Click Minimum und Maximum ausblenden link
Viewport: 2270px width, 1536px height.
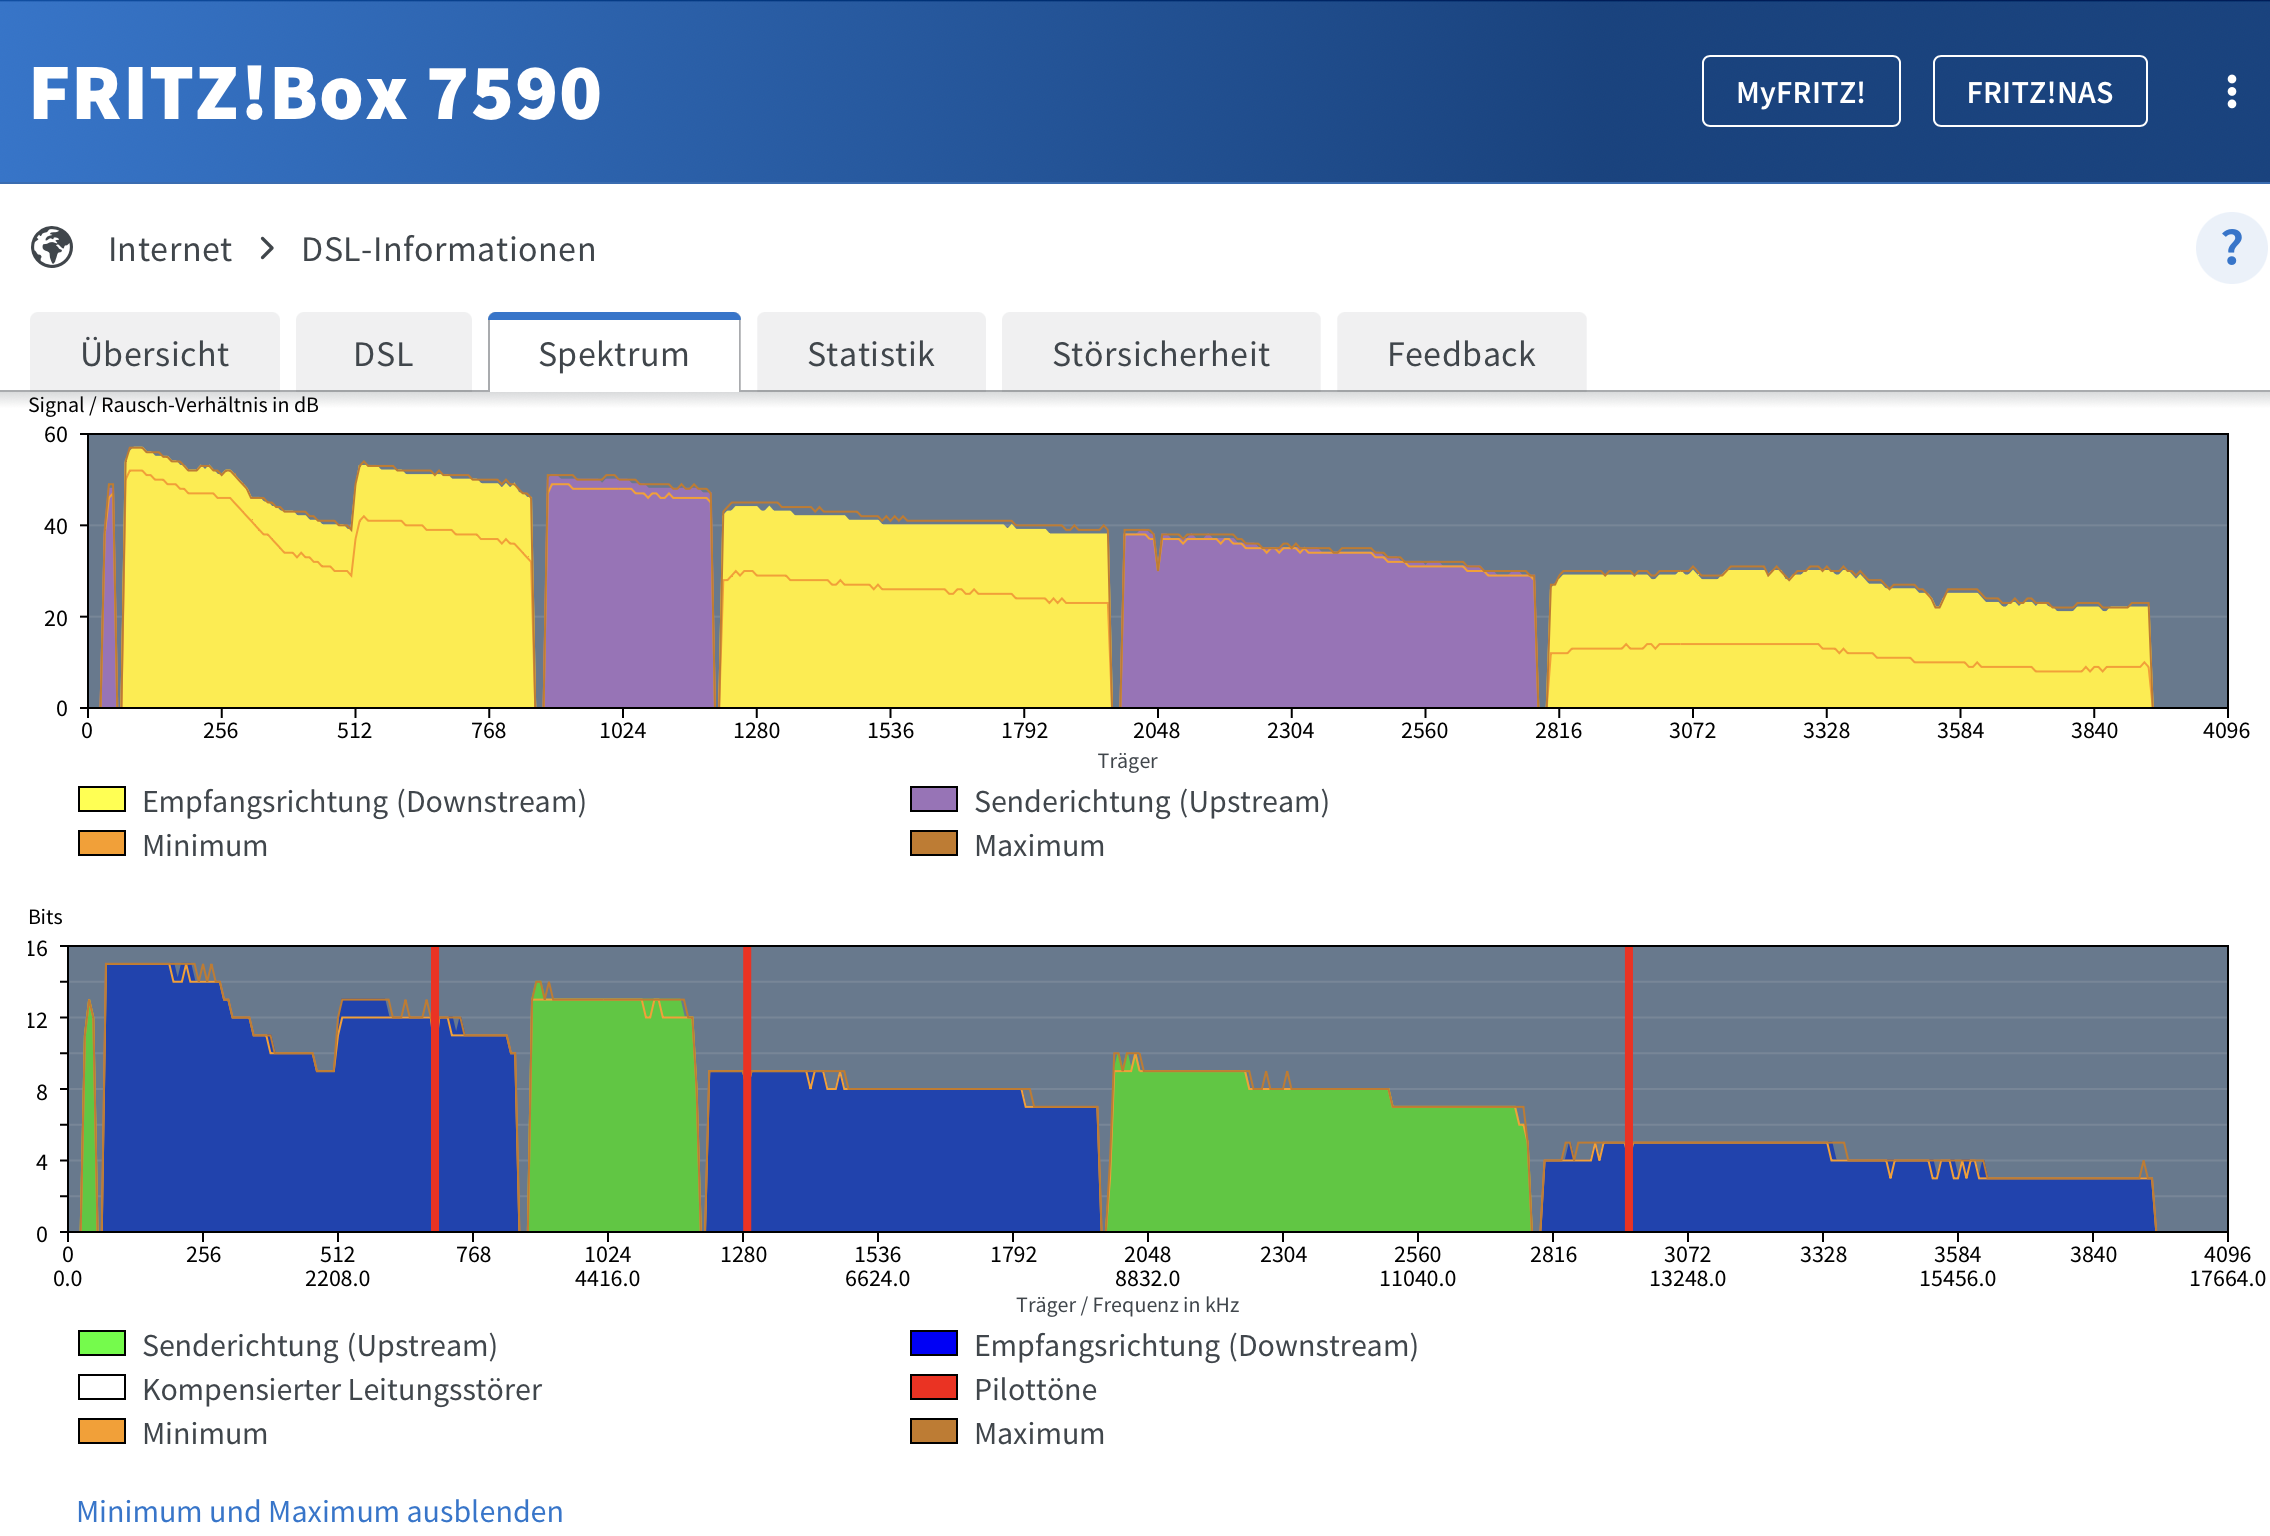pos(320,1511)
